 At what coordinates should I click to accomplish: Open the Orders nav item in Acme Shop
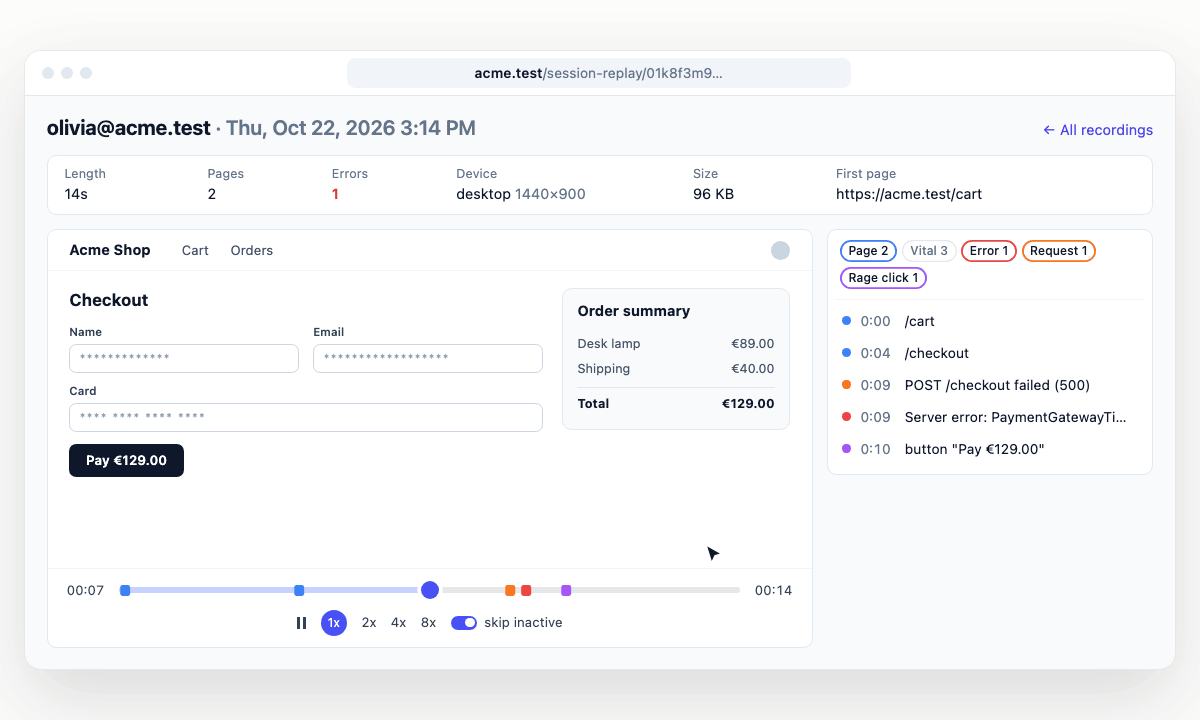click(x=252, y=251)
